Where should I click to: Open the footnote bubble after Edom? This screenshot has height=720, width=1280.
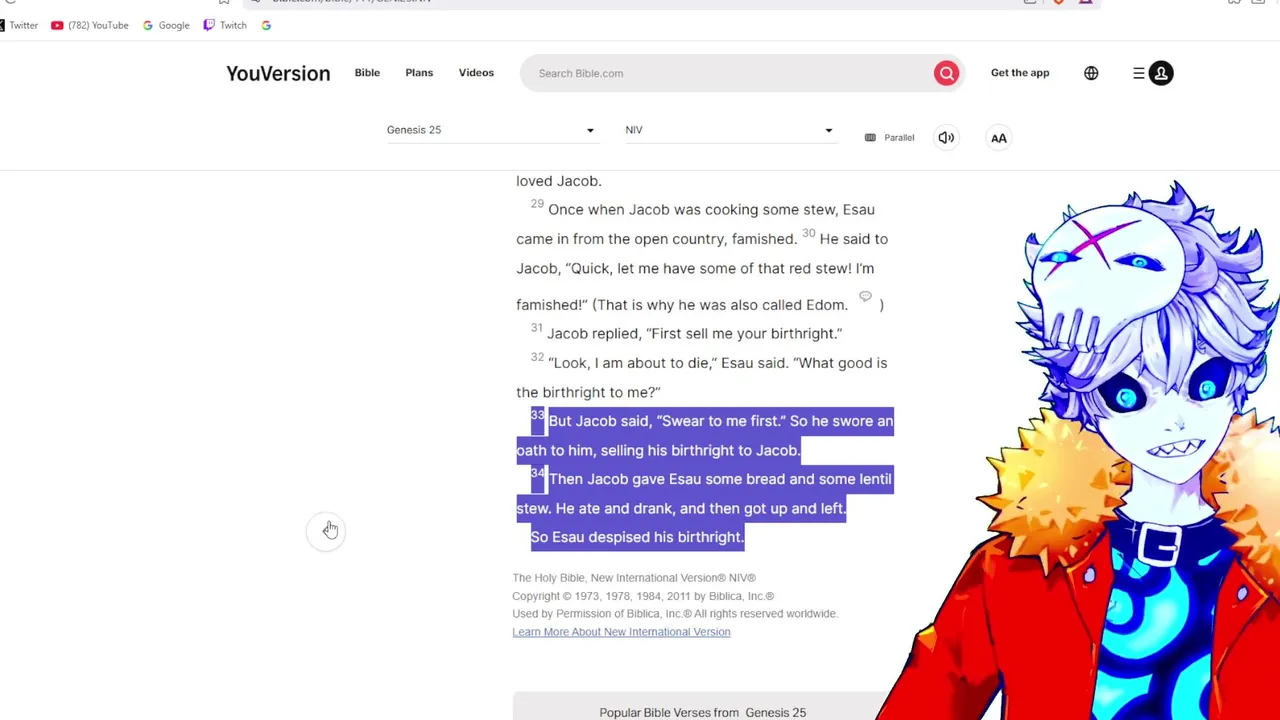pyautogui.click(x=865, y=297)
